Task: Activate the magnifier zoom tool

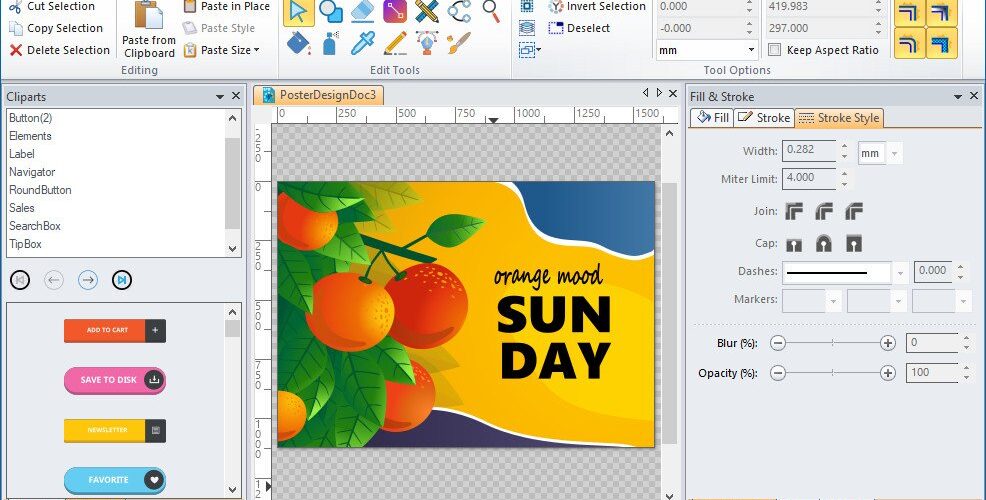Action: click(x=491, y=11)
